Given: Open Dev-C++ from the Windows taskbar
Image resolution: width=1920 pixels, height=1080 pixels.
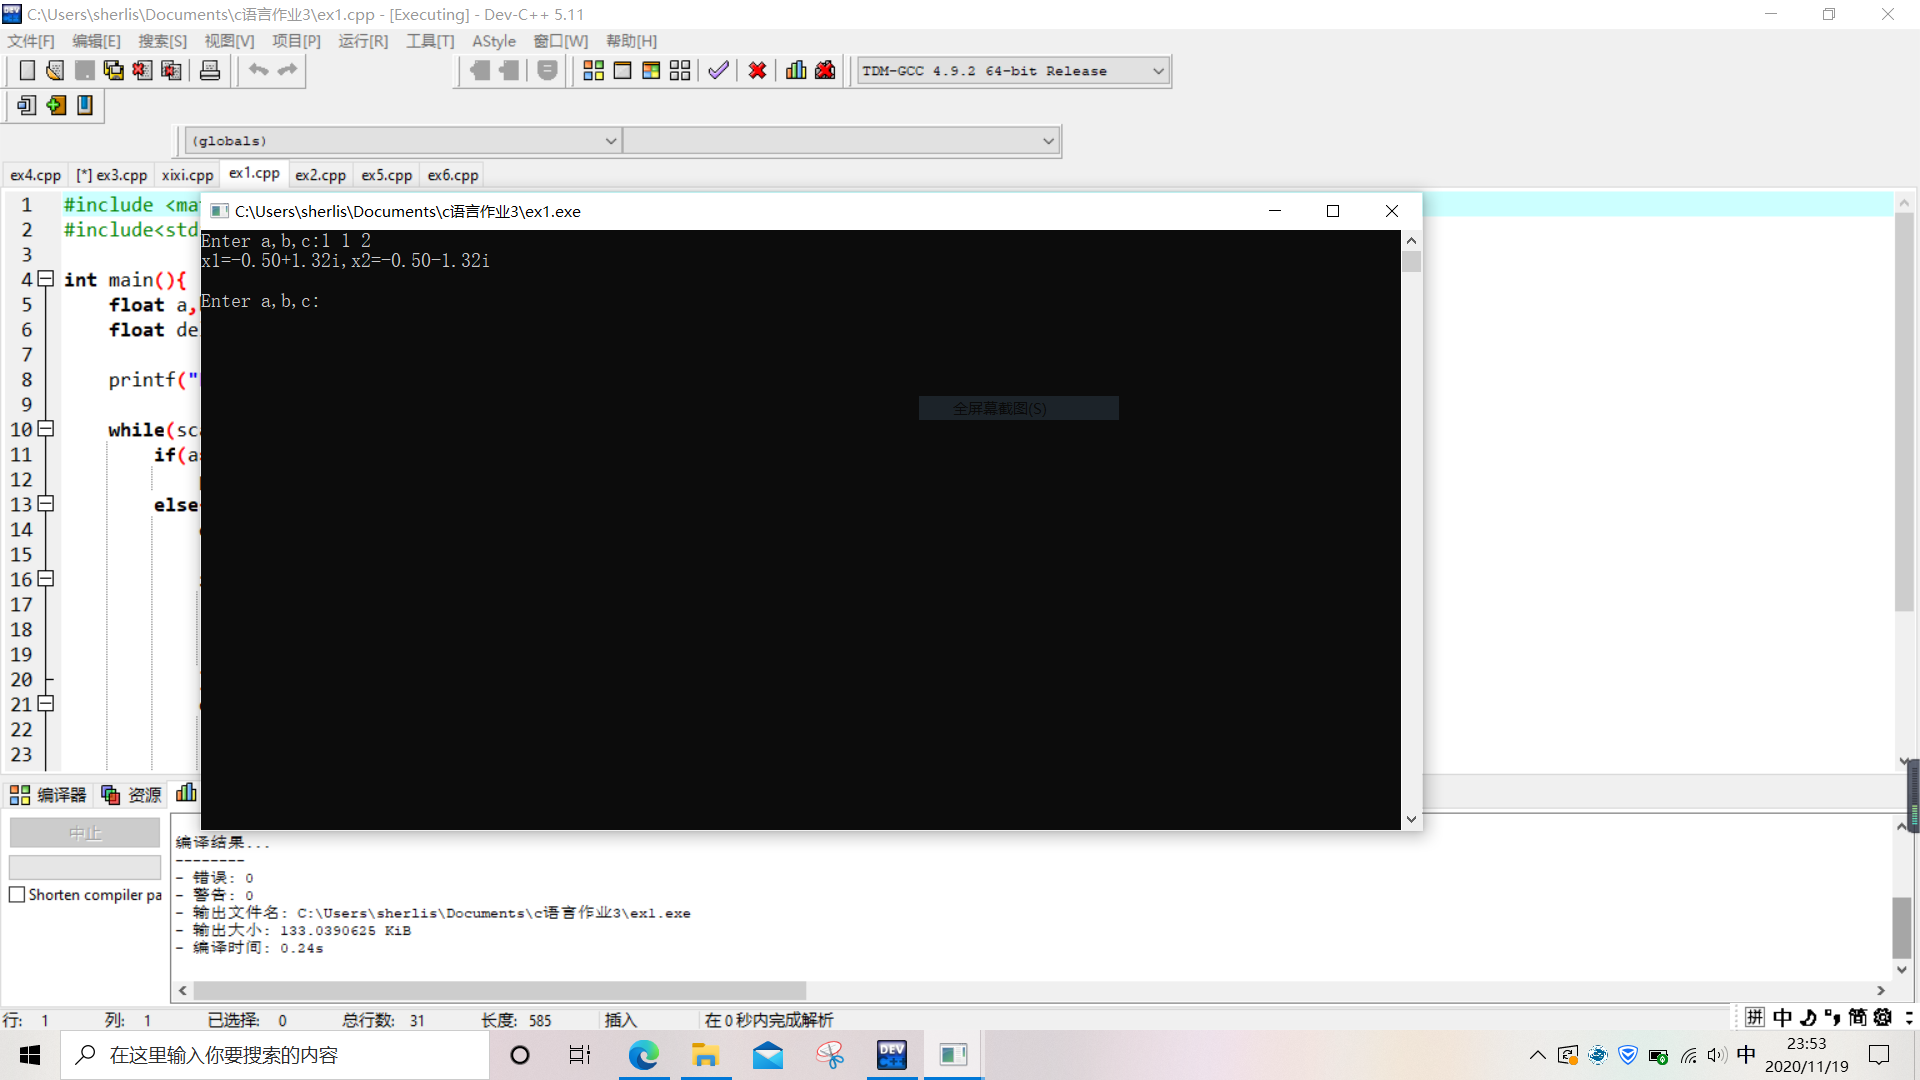Looking at the screenshot, I should pyautogui.click(x=891, y=1055).
